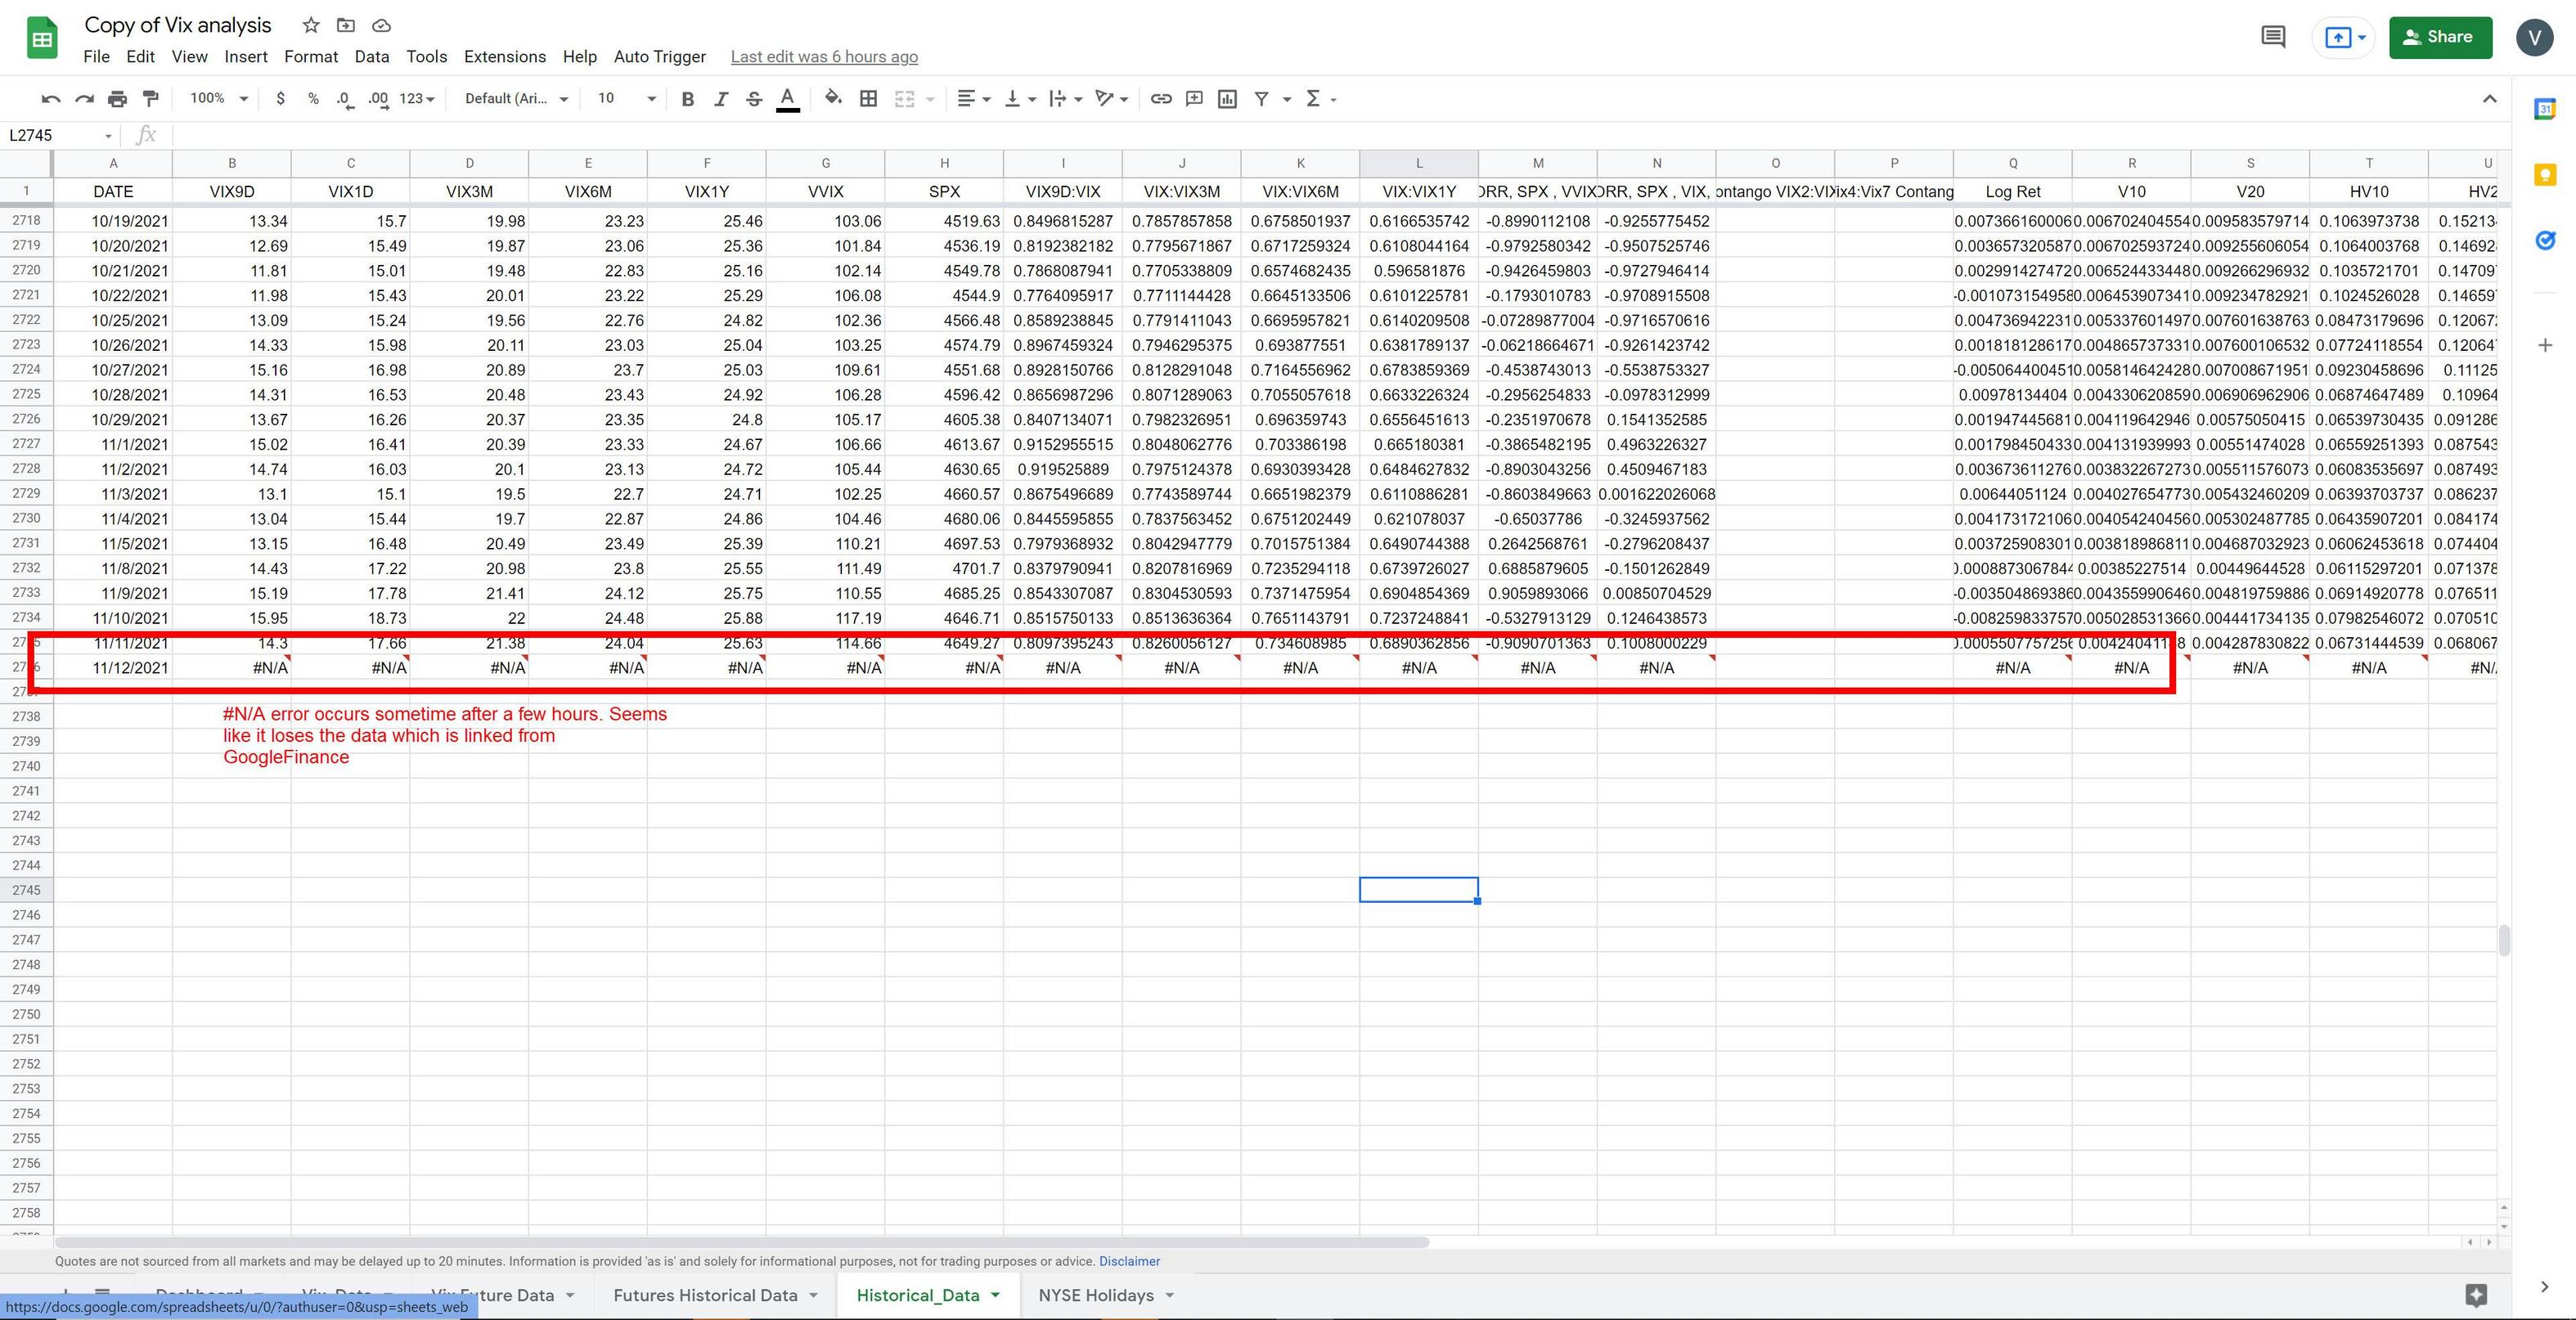Open the text color picker
Image resolution: width=2576 pixels, height=1320 pixels.
click(788, 98)
